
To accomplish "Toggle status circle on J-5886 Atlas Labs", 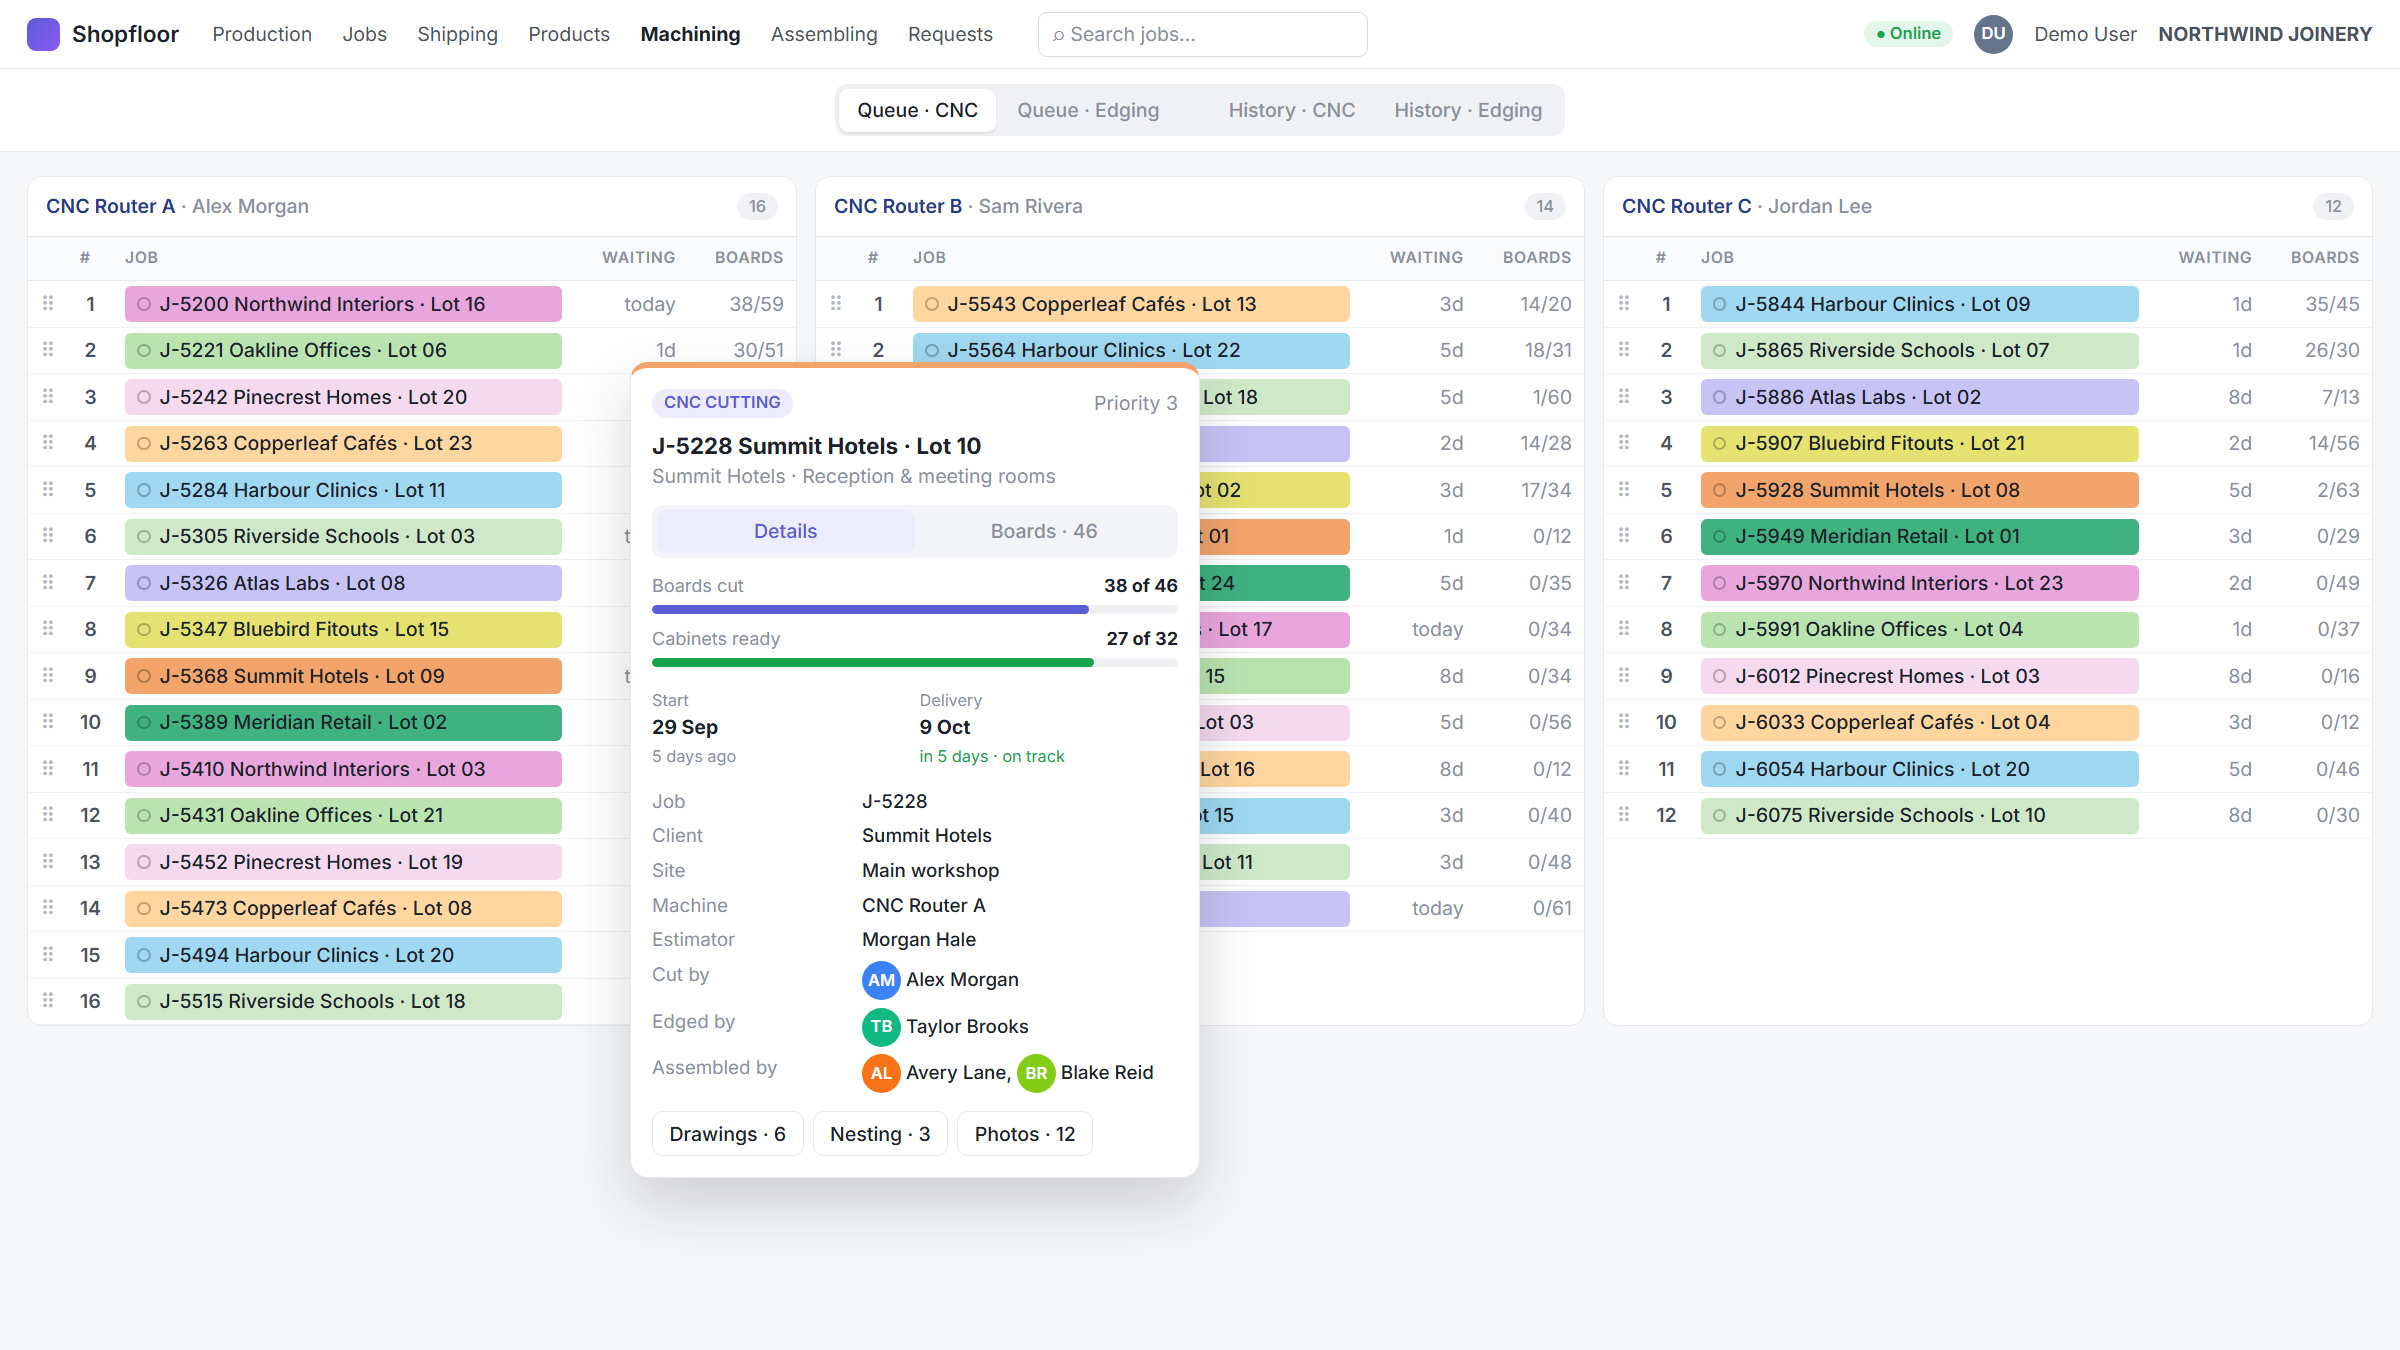I will coord(1720,397).
